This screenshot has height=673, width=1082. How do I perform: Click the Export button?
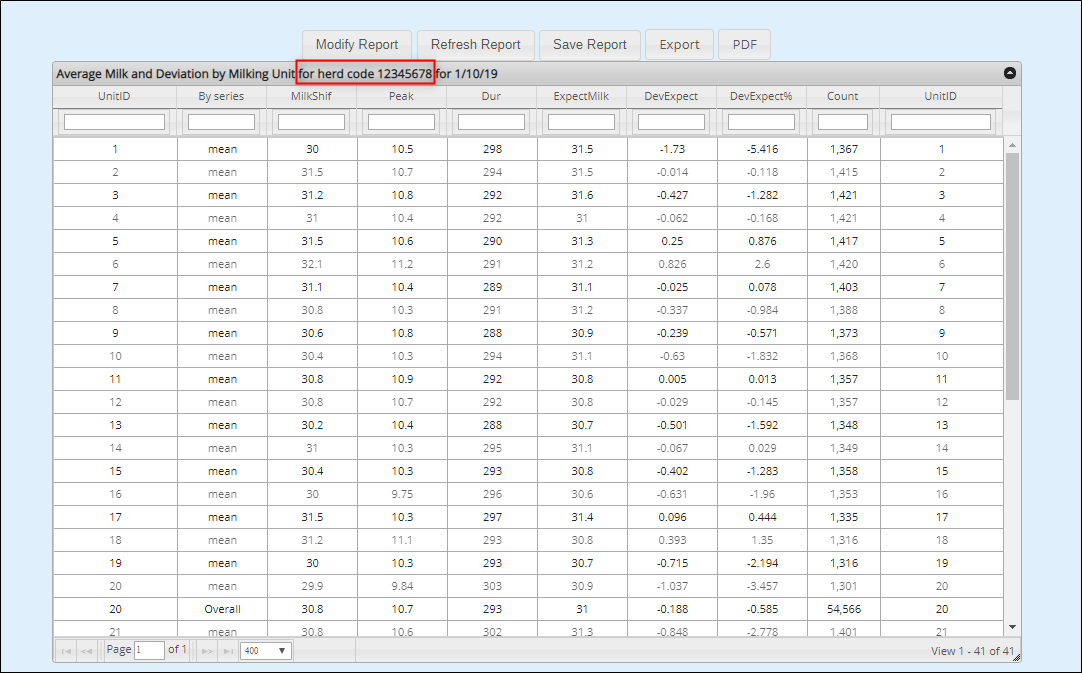coord(679,45)
